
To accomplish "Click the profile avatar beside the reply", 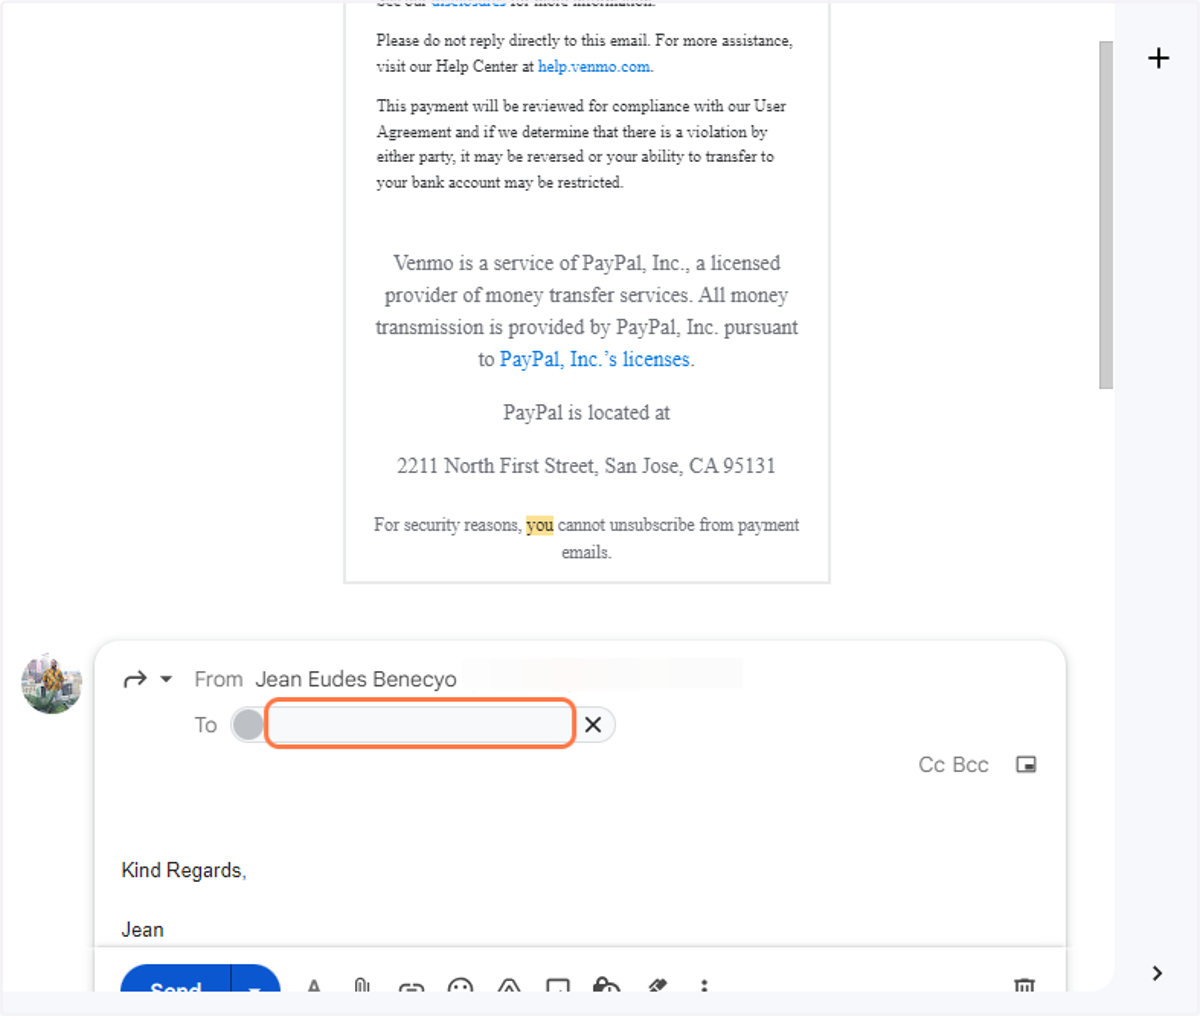I will (x=52, y=684).
